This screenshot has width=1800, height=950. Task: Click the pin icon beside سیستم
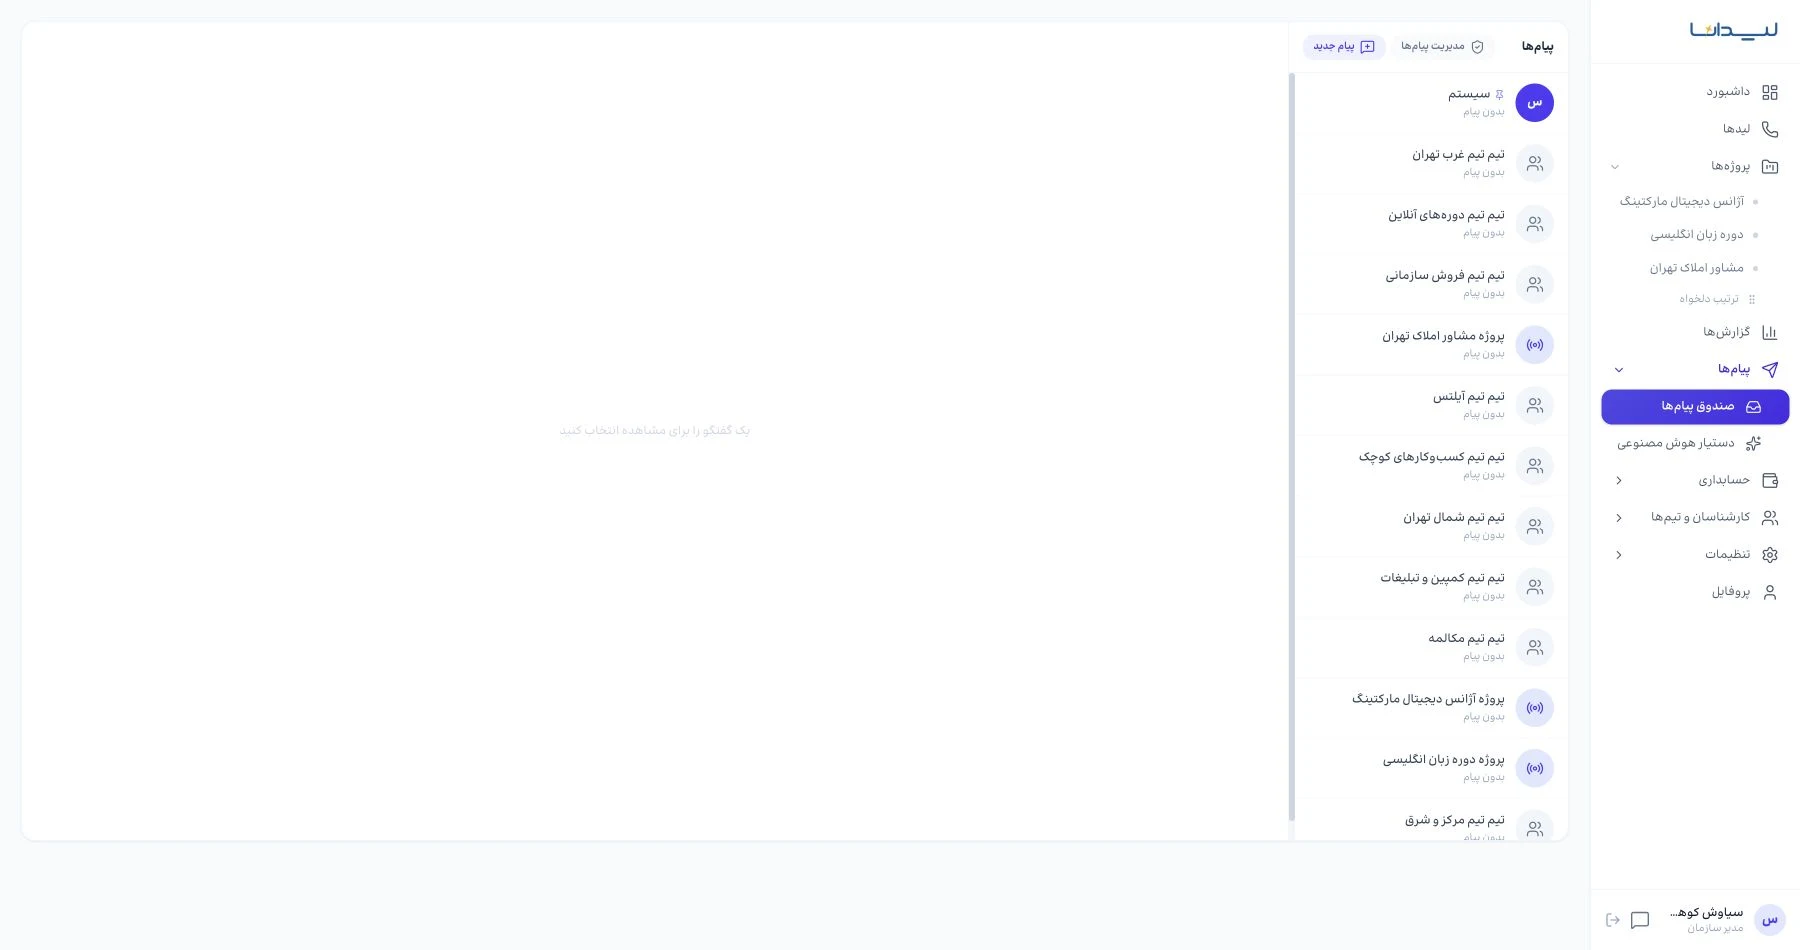pos(1499,95)
